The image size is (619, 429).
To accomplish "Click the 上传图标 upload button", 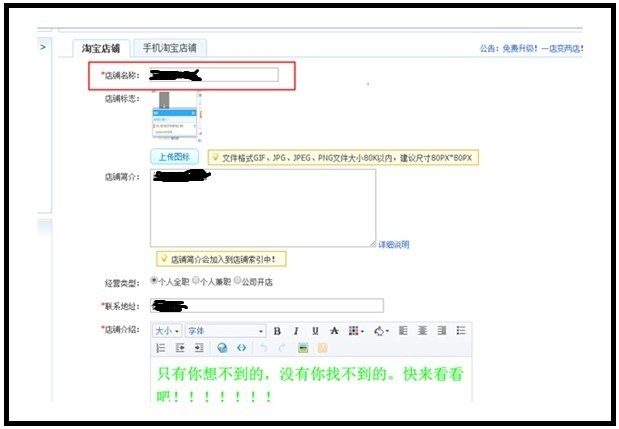I will tap(174, 157).
